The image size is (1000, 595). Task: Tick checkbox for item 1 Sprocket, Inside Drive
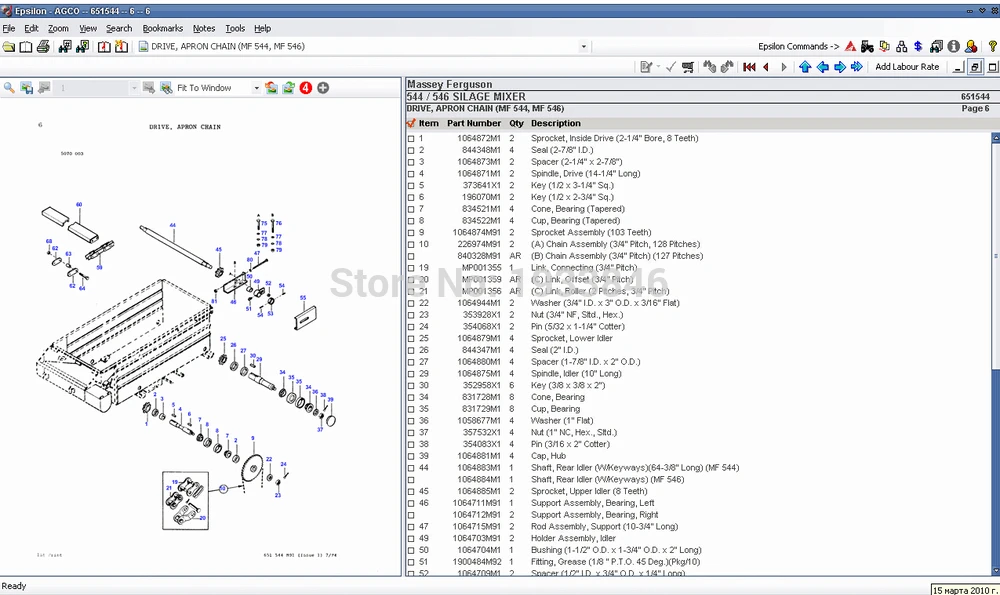click(x=411, y=138)
